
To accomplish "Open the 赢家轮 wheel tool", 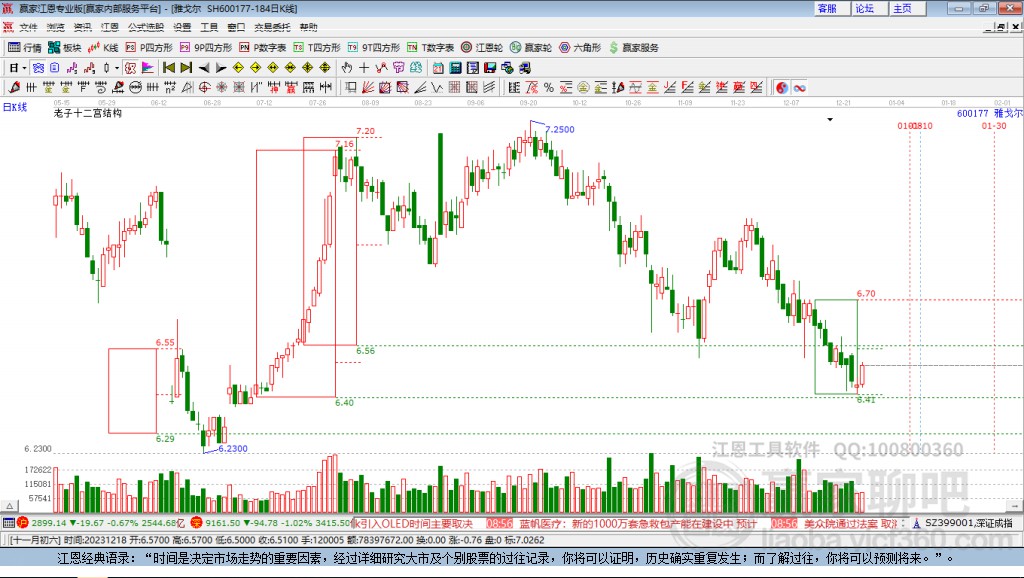I will coord(531,48).
